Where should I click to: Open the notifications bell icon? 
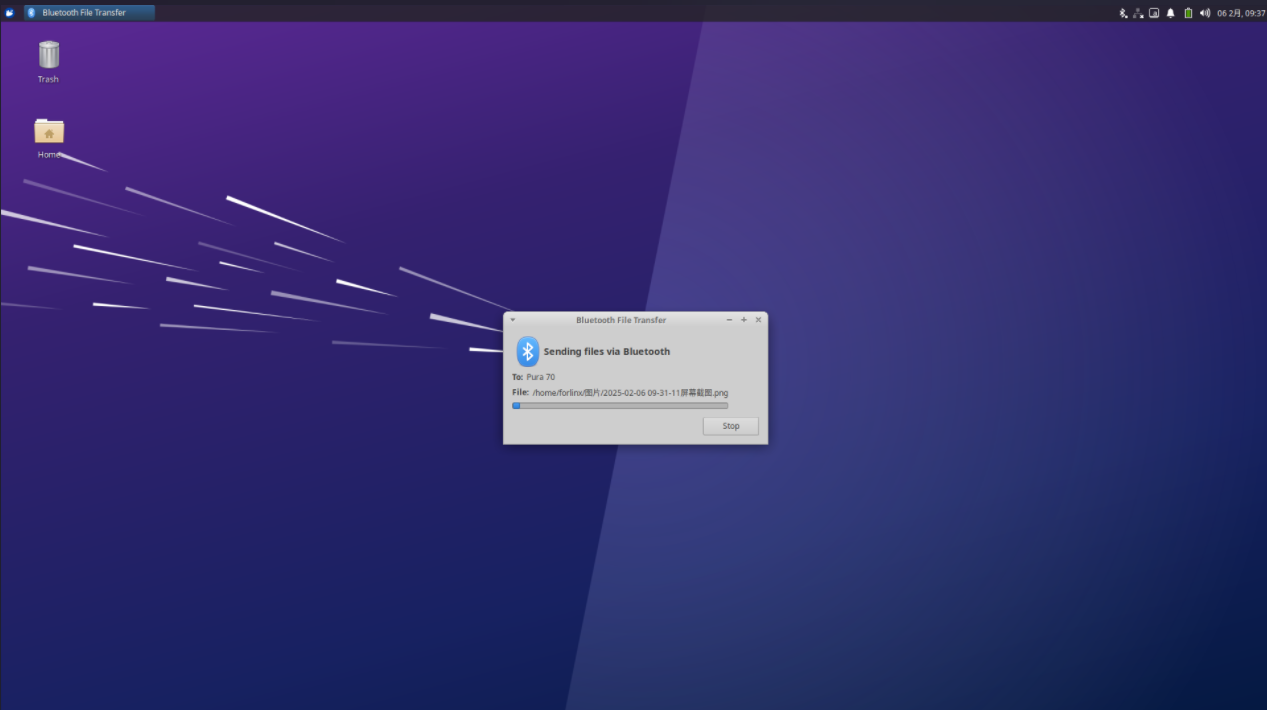tap(1171, 13)
